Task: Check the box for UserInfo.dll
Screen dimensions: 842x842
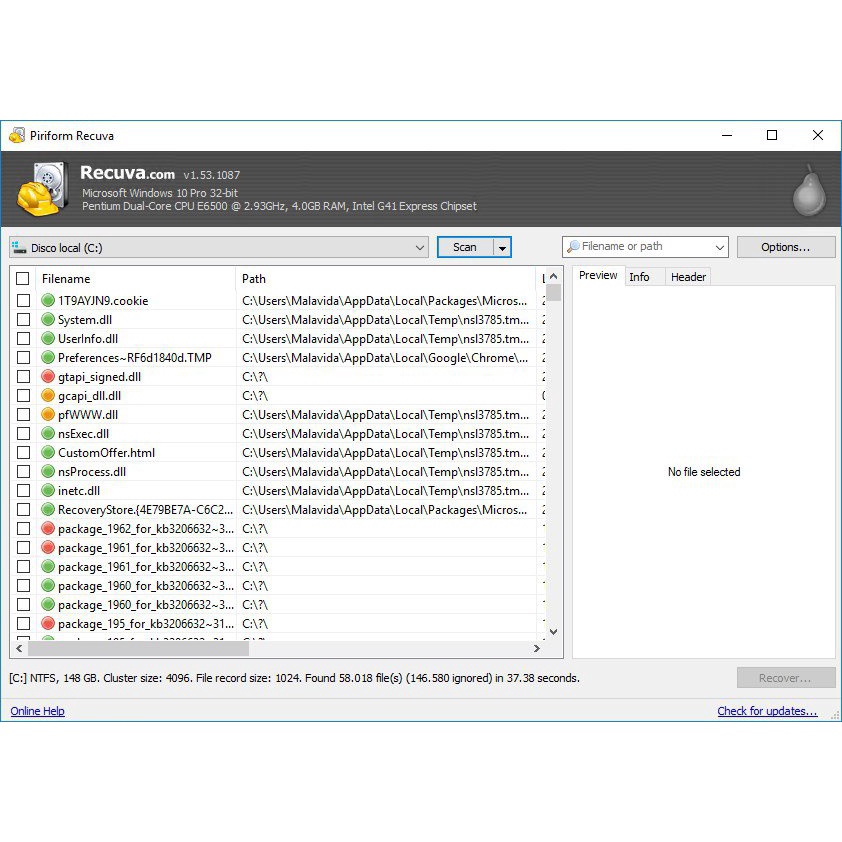Action: coord(23,338)
